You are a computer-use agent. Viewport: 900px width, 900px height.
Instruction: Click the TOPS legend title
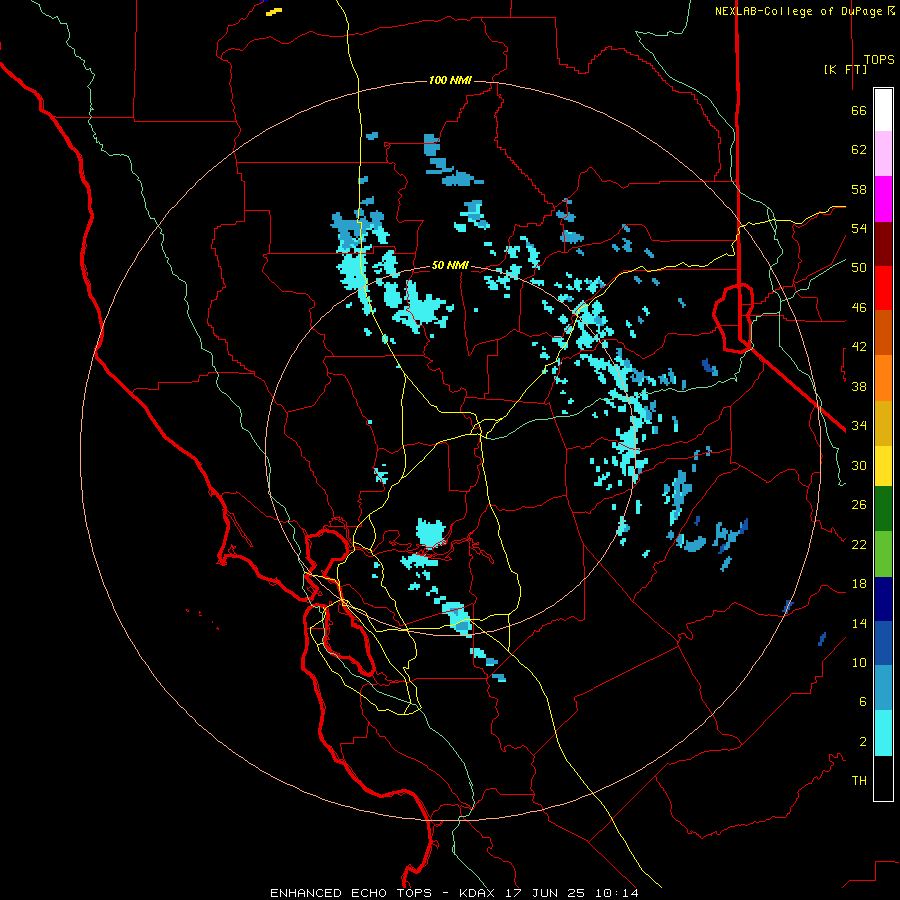click(879, 59)
